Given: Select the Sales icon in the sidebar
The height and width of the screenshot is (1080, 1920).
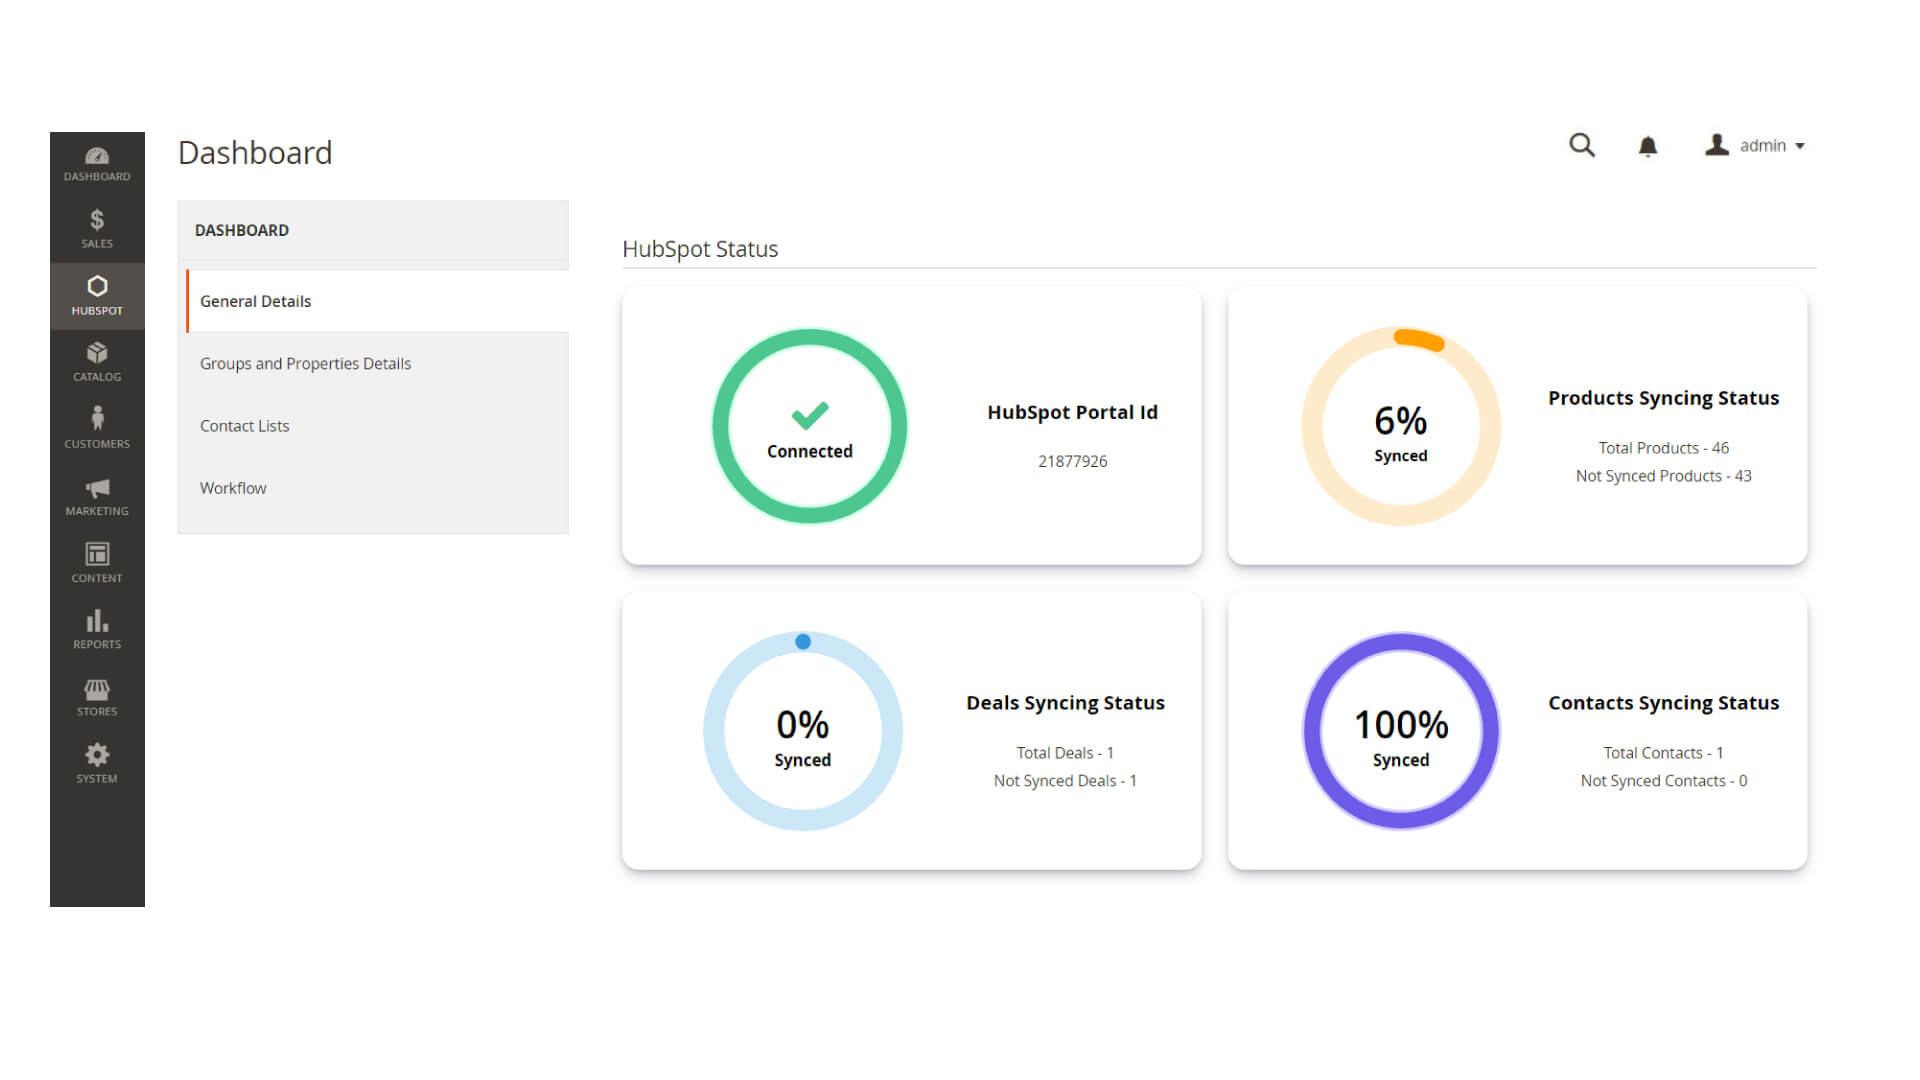Looking at the screenshot, I should coord(96,228).
